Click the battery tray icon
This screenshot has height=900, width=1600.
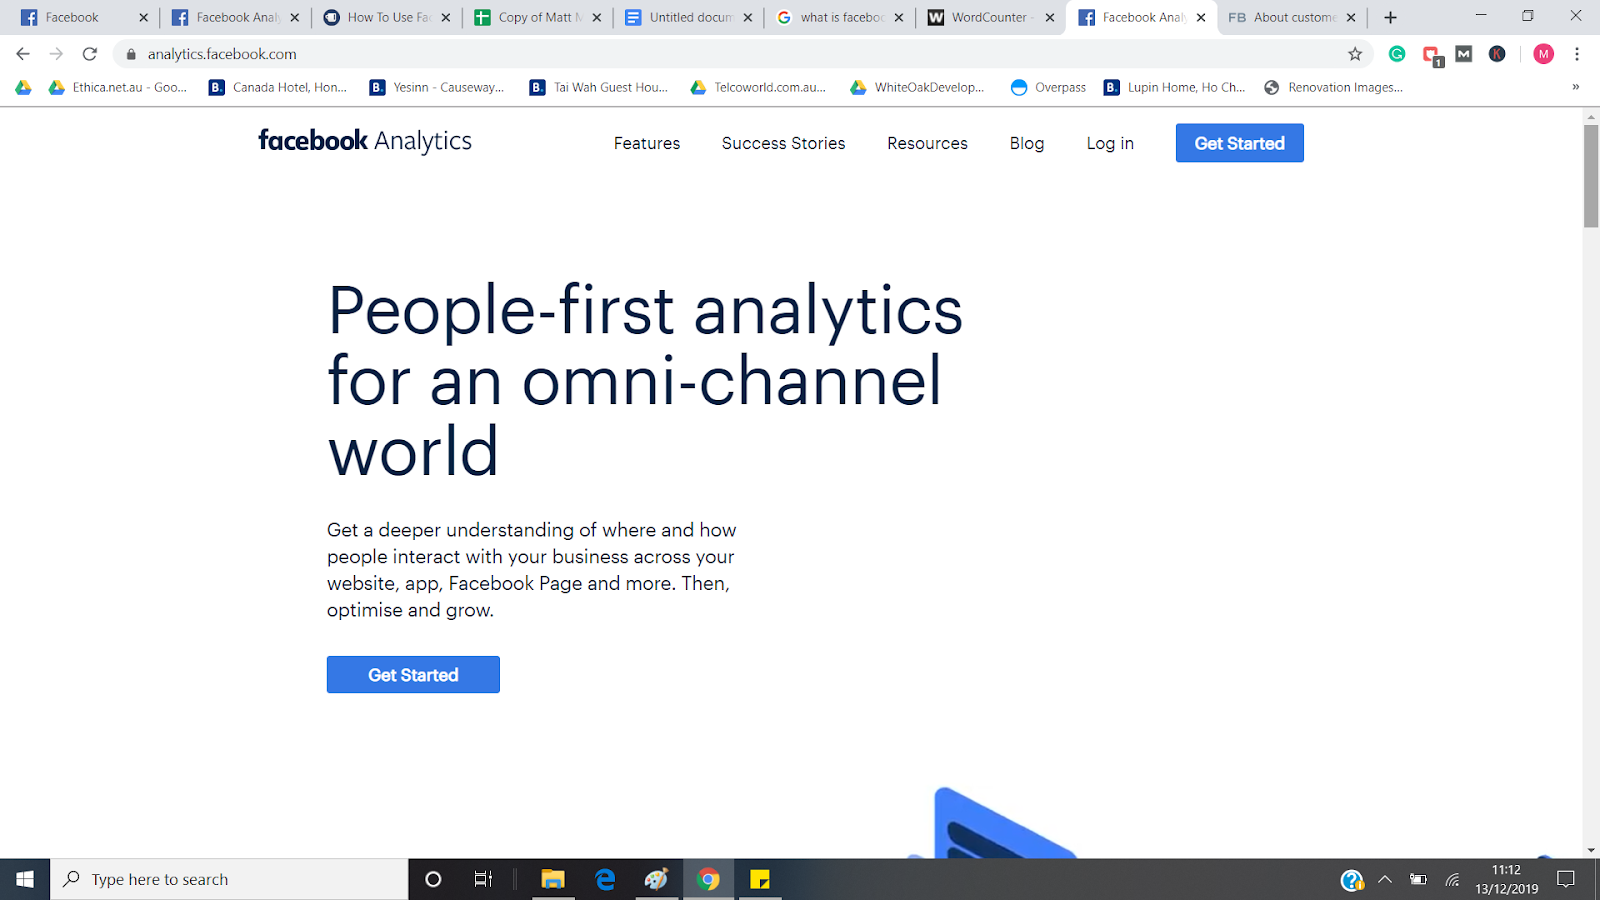pyautogui.click(x=1418, y=879)
